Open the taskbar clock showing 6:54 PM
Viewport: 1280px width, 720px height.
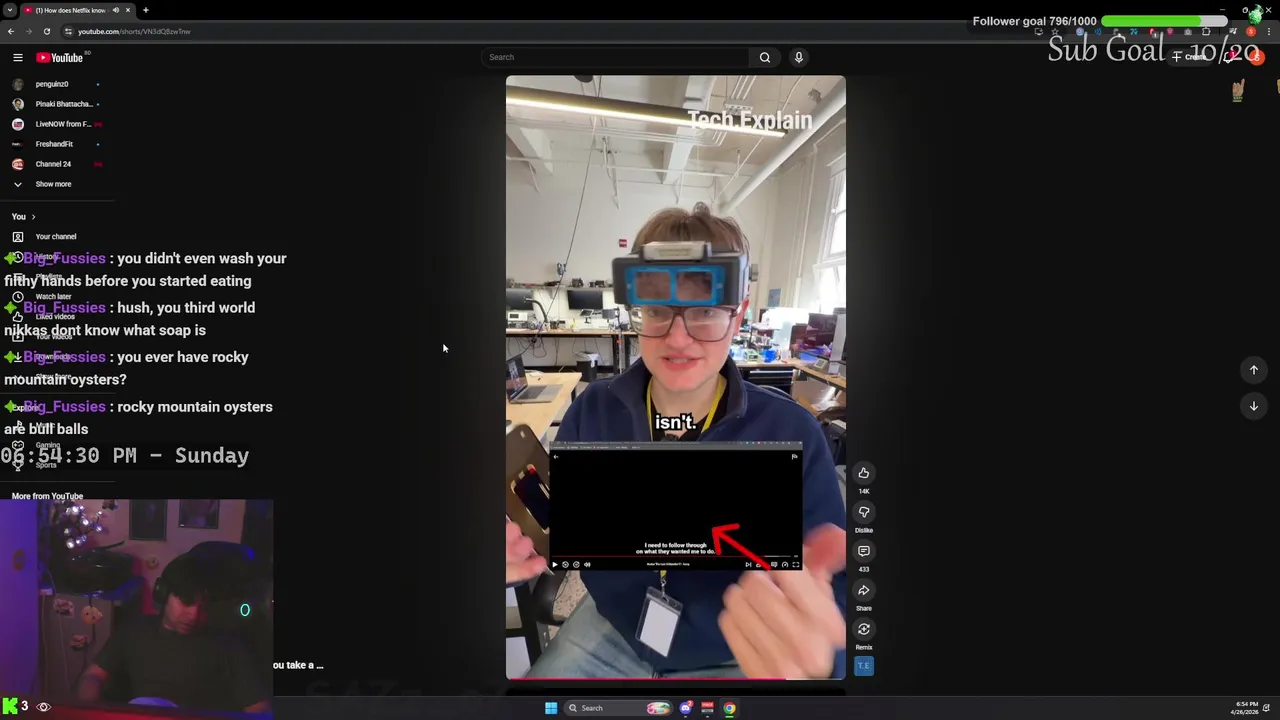click(x=1247, y=708)
